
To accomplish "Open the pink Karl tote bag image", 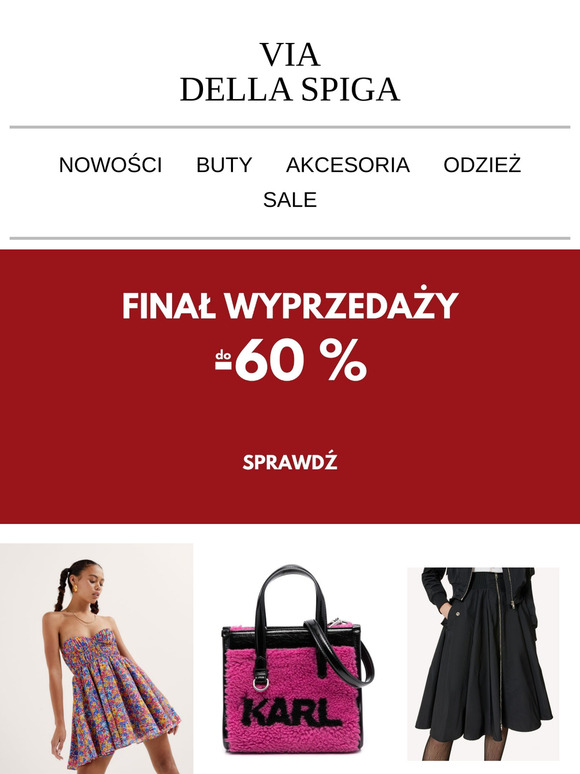I will (x=296, y=659).
